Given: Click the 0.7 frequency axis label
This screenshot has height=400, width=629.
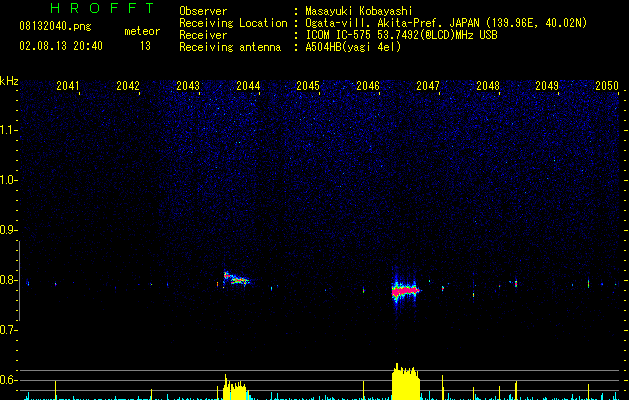Looking at the screenshot, I should [8, 330].
